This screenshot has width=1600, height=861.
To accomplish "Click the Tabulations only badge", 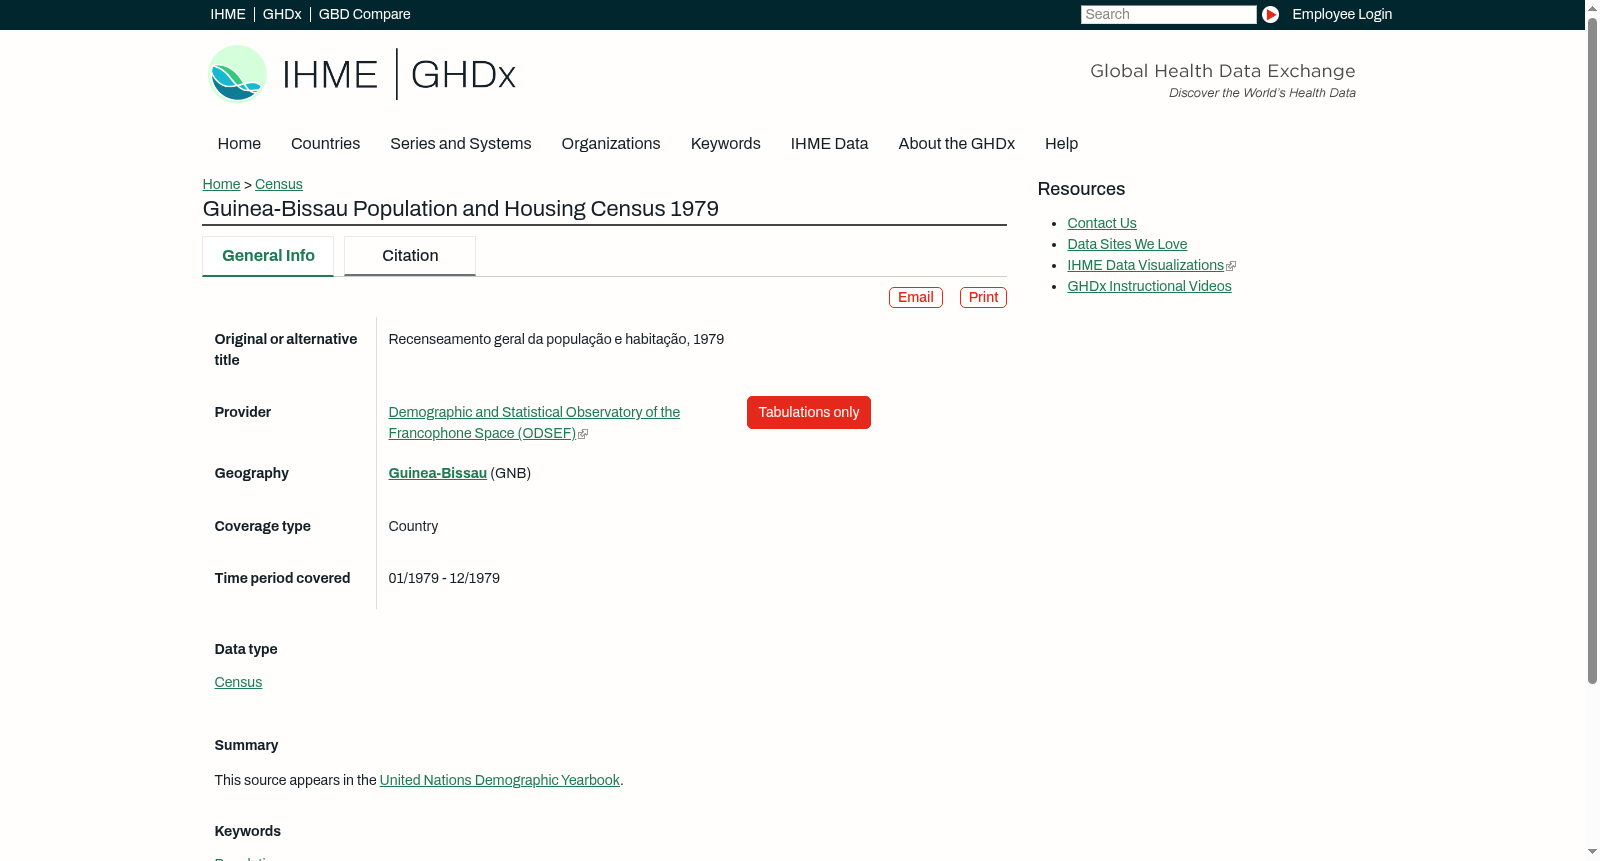I will coord(809,413).
